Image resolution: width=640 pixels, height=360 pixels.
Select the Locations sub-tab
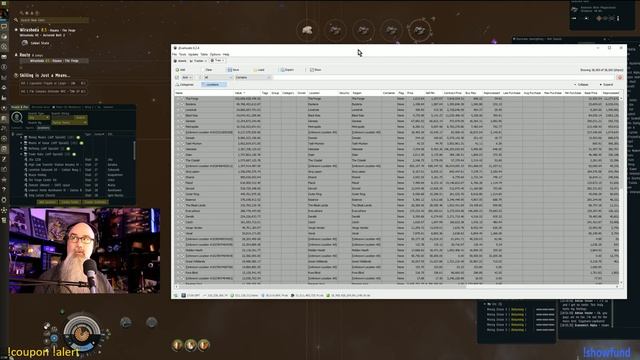coord(43,128)
